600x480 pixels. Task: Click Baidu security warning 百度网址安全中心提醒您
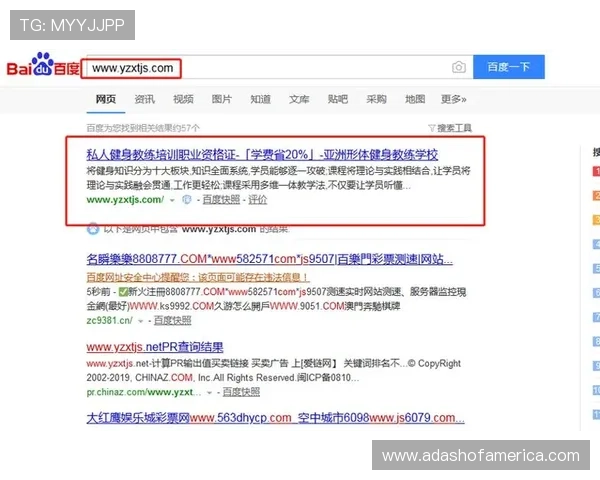click(198, 277)
